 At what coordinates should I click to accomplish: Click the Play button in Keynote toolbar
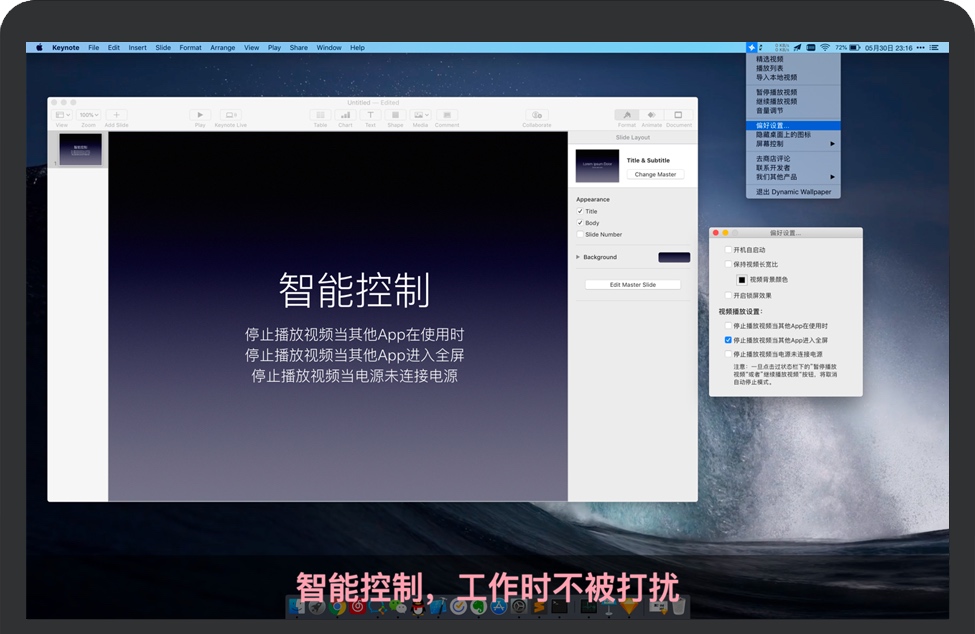pyautogui.click(x=200, y=116)
